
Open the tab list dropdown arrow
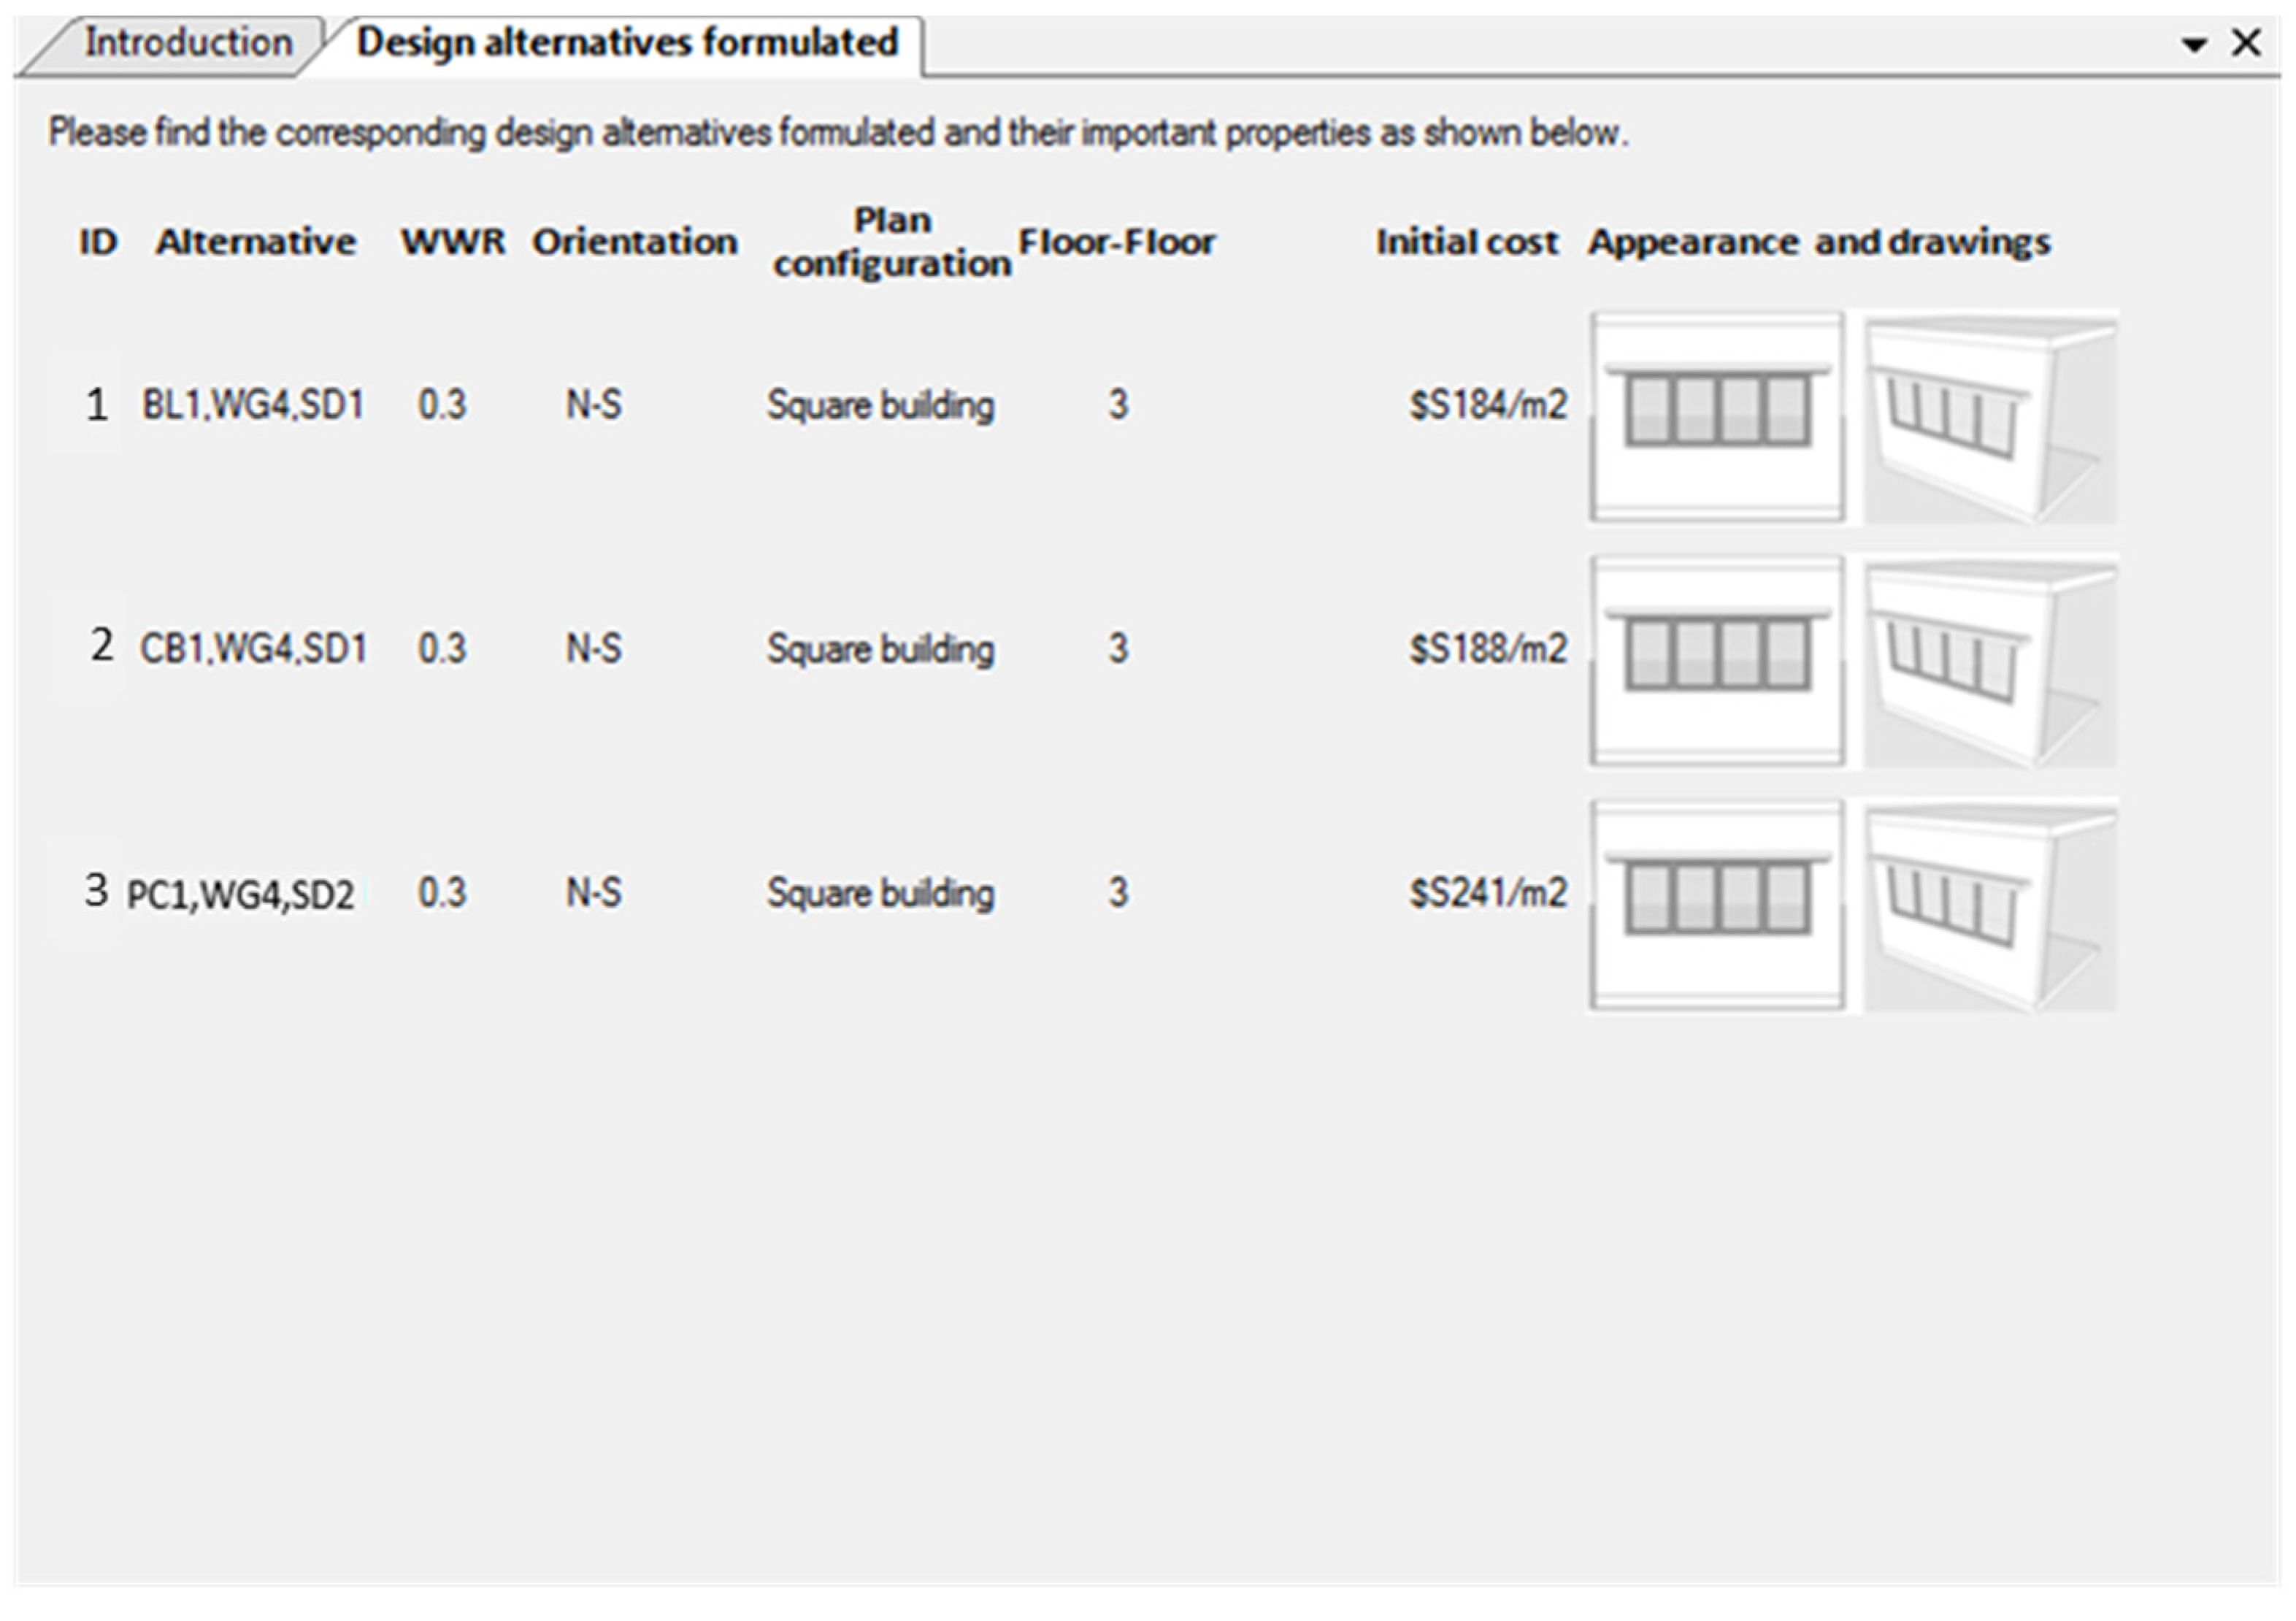pos(2194,45)
